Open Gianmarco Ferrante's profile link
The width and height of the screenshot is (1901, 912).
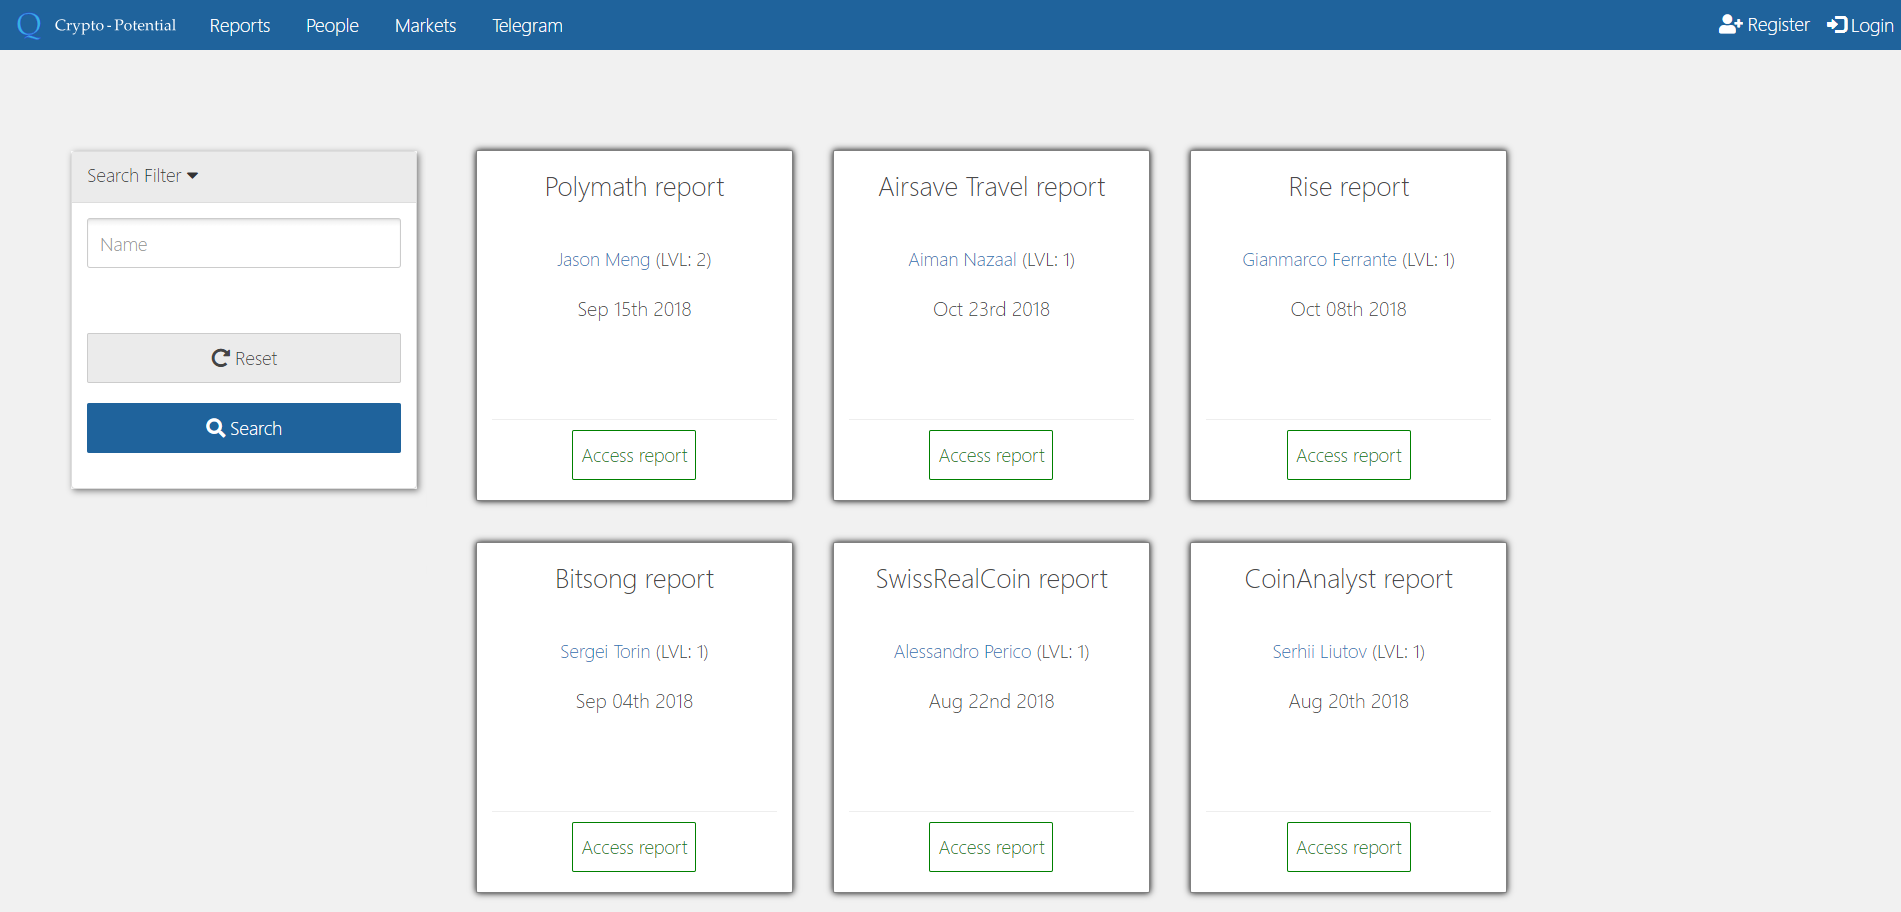tap(1319, 260)
